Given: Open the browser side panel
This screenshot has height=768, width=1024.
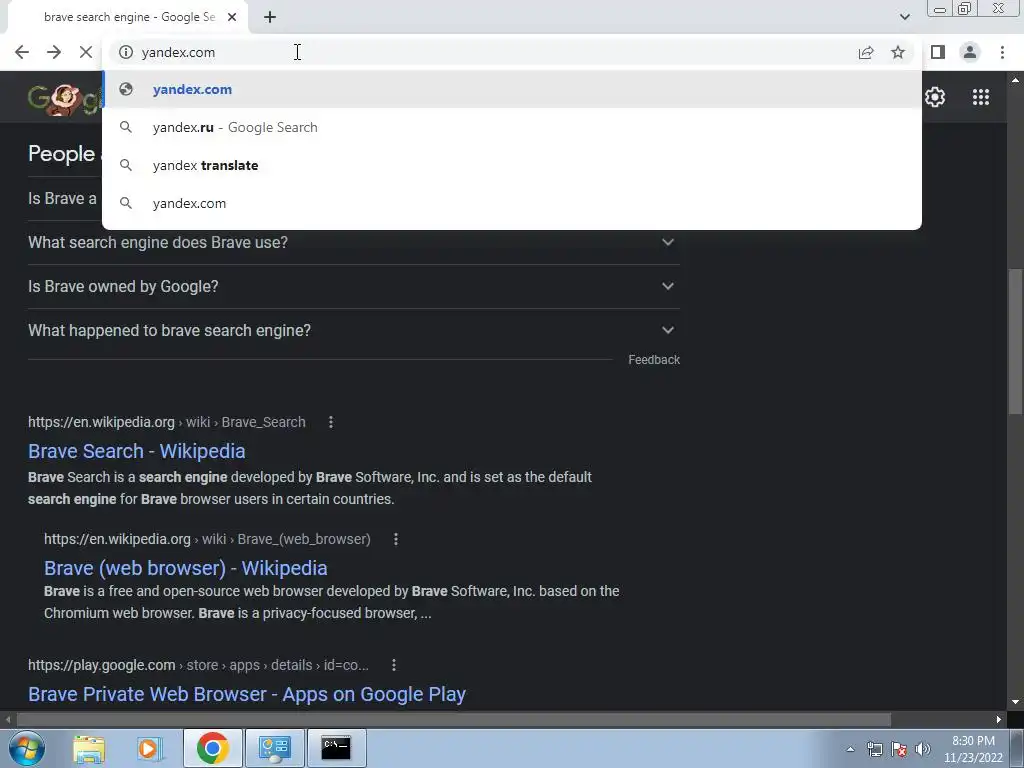Looking at the screenshot, I should point(938,52).
